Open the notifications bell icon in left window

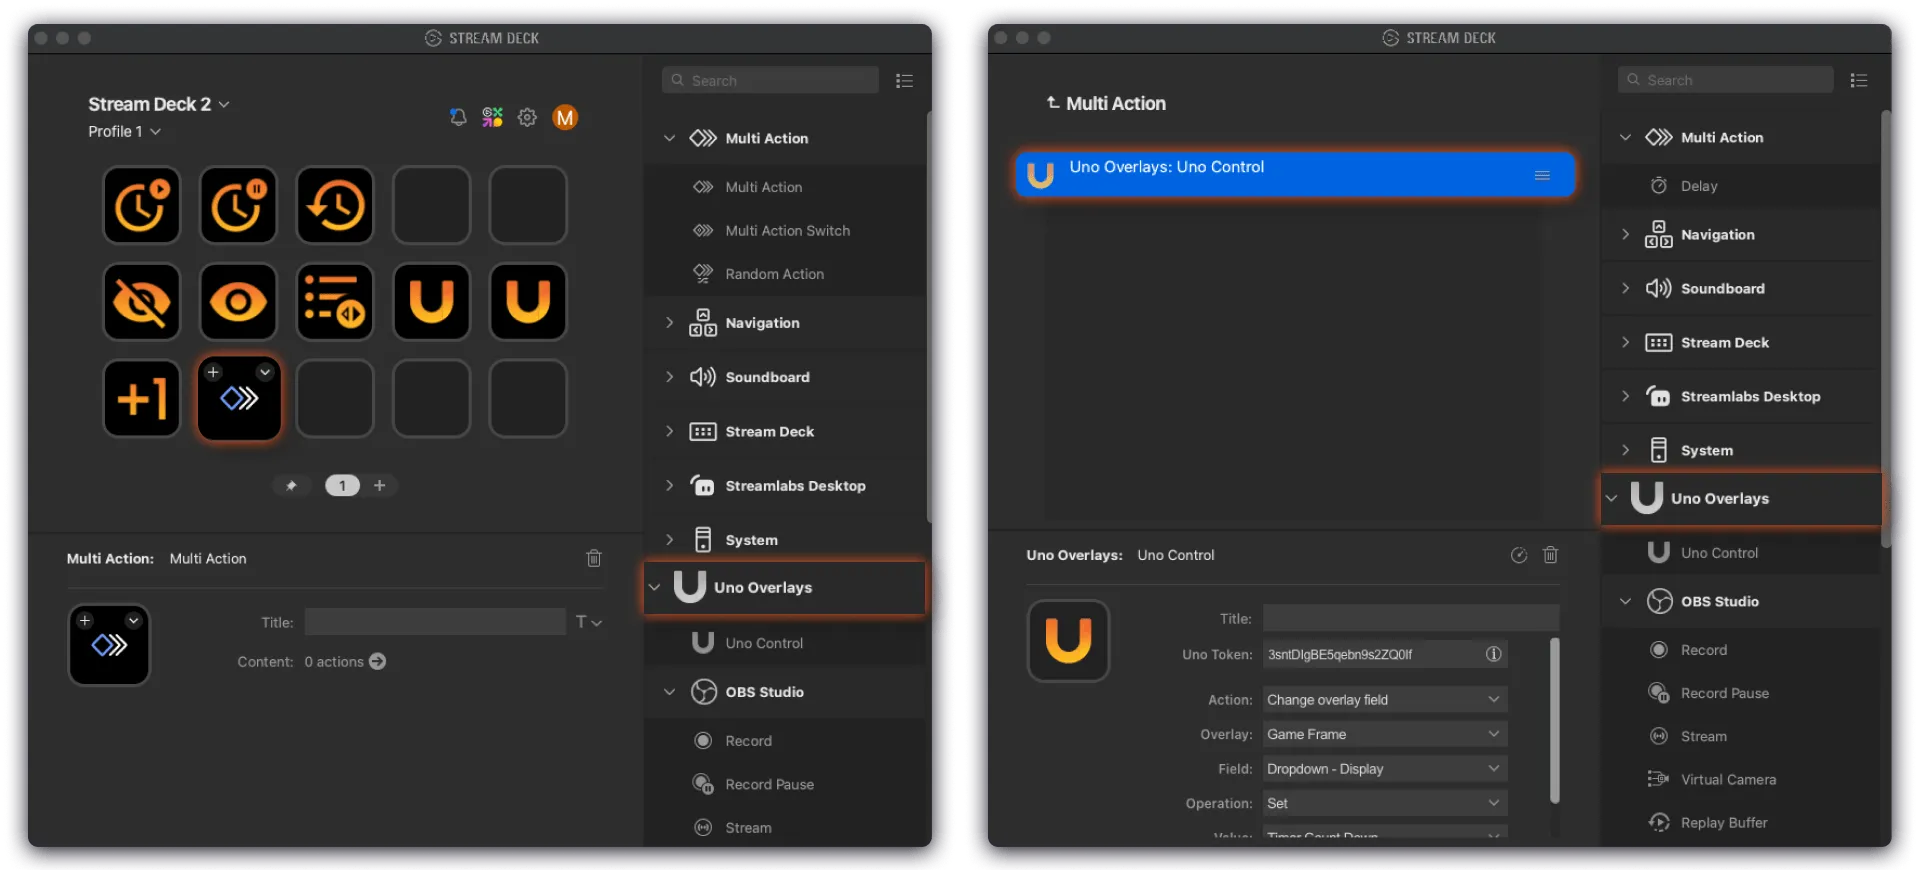pos(458,117)
